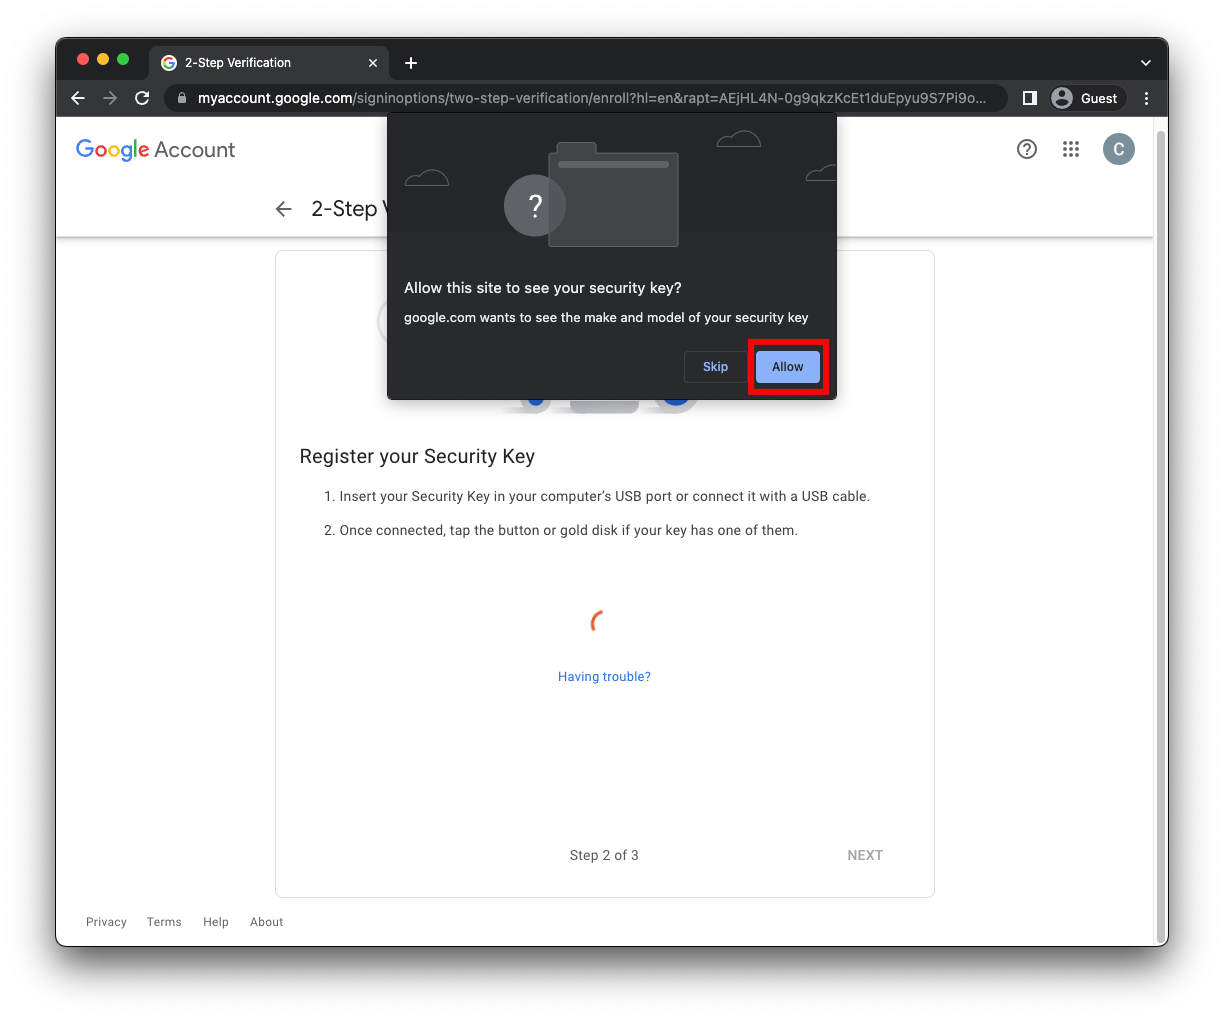Image resolution: width=1224 pixels, height=1020 pixels.
Task: Click the Step 2 of 3 text
Action: click(604, 855)
